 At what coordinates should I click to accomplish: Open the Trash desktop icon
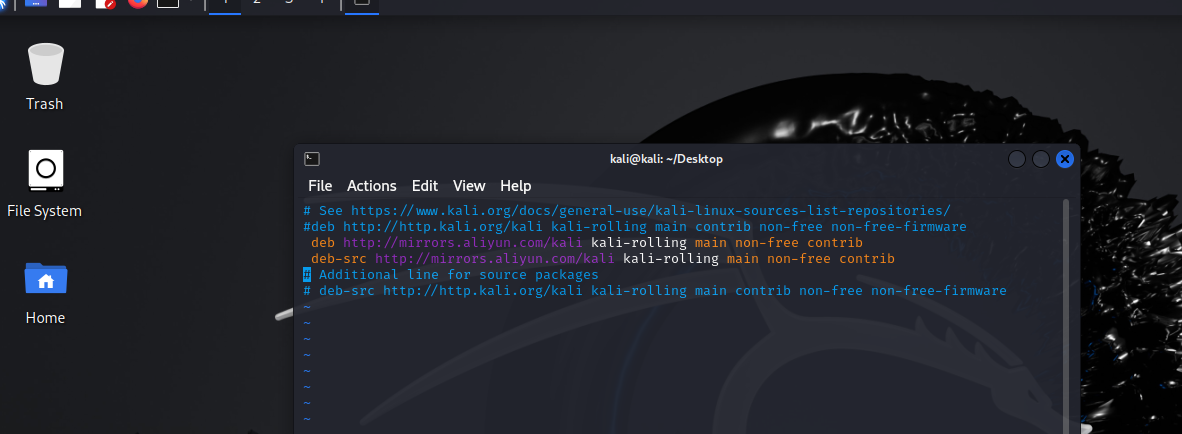(44, 76)
